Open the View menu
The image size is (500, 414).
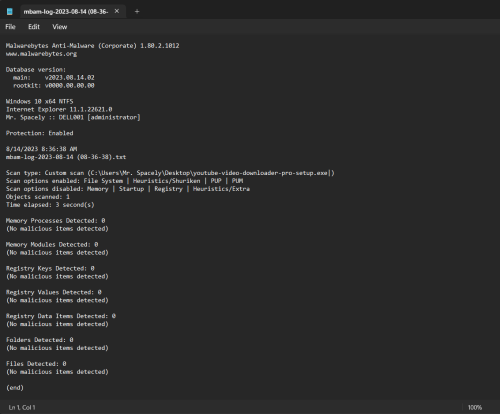[x=60, y=27]
